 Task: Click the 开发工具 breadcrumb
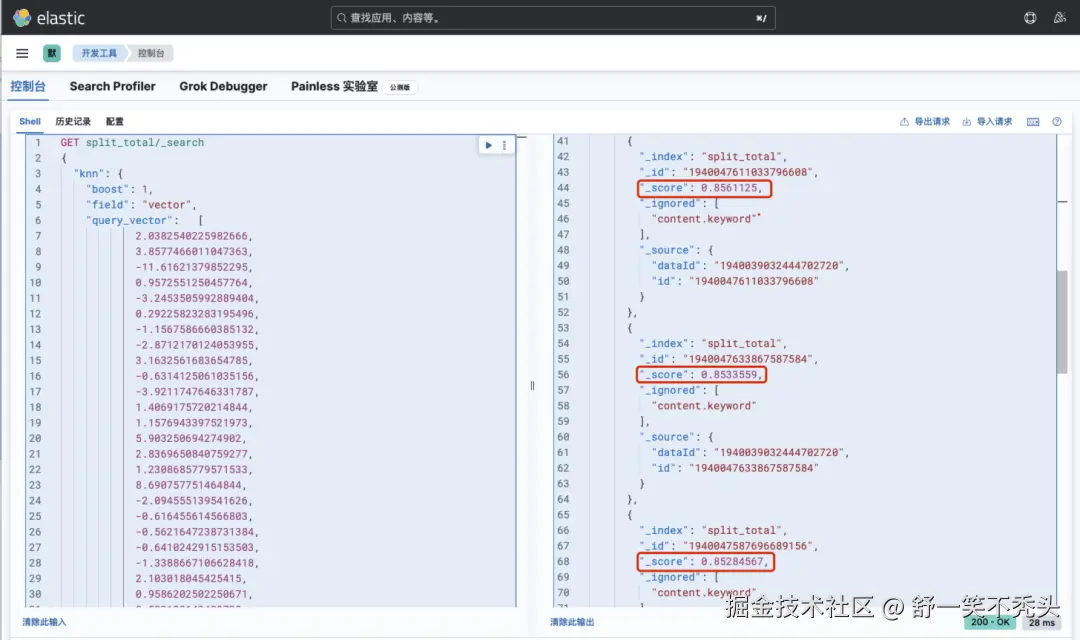(x=99, y=53)
